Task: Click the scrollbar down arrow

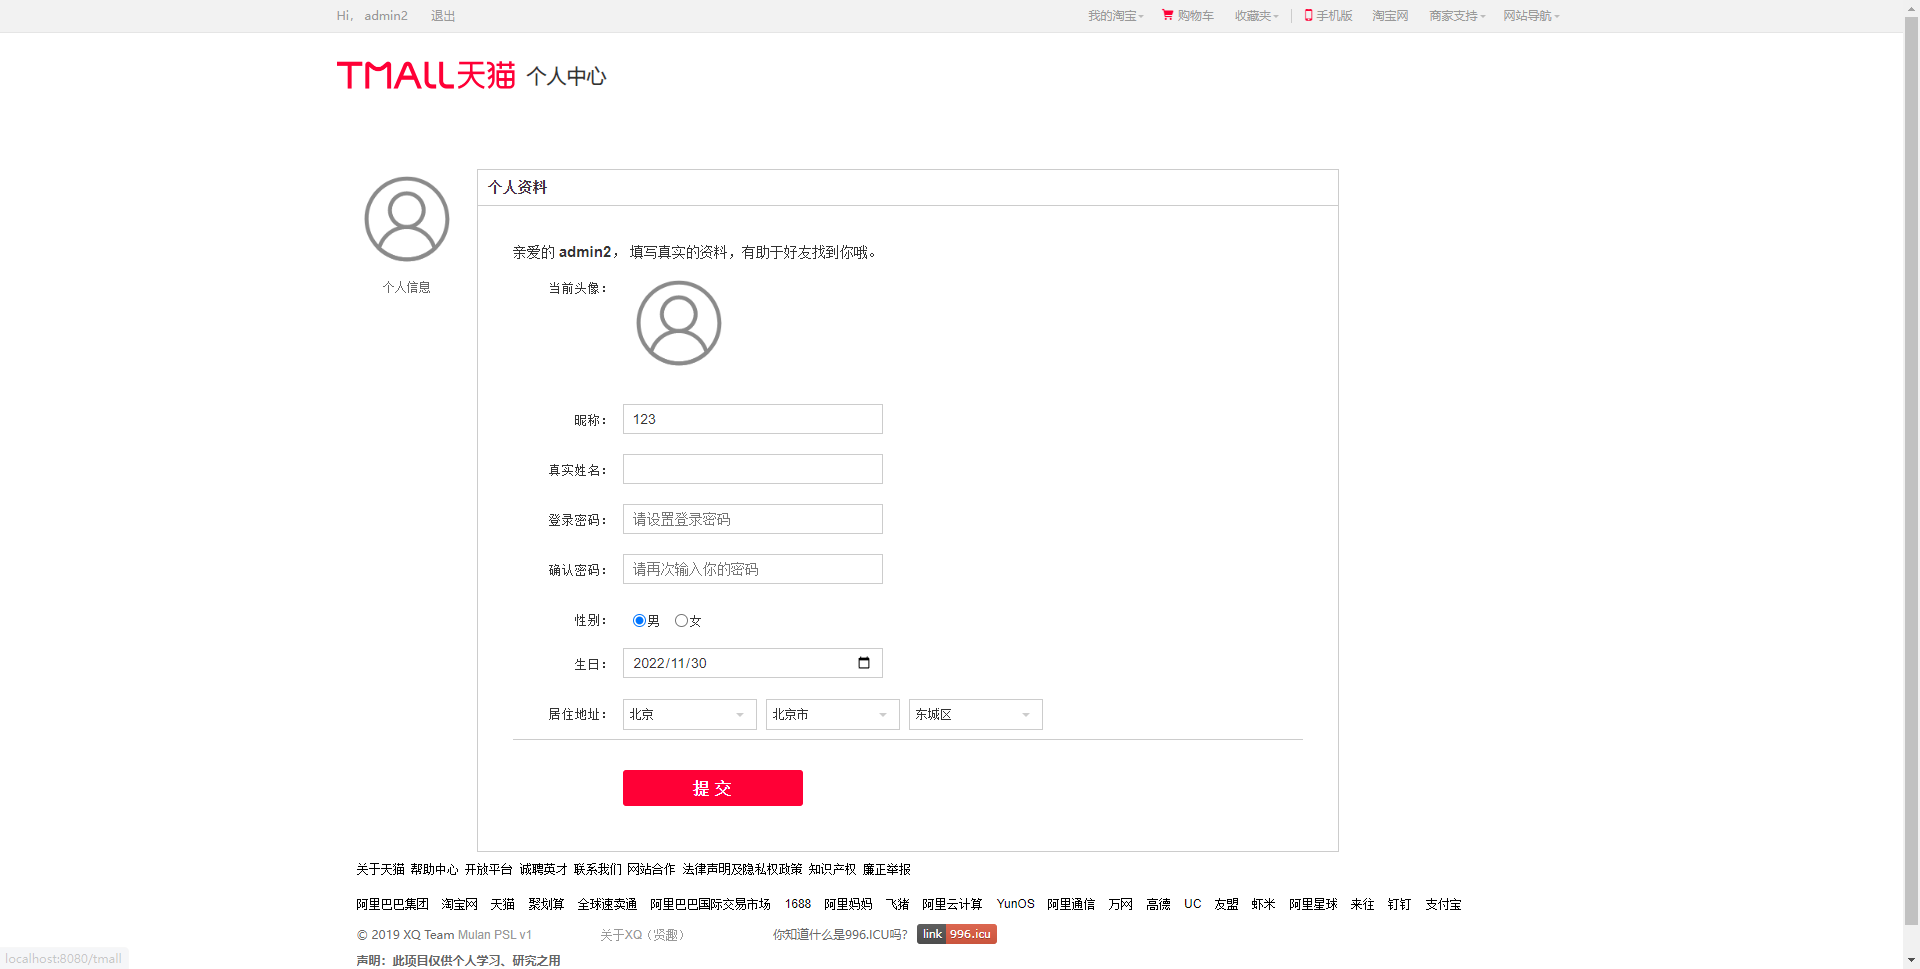Action: [x=1912, y=961]
